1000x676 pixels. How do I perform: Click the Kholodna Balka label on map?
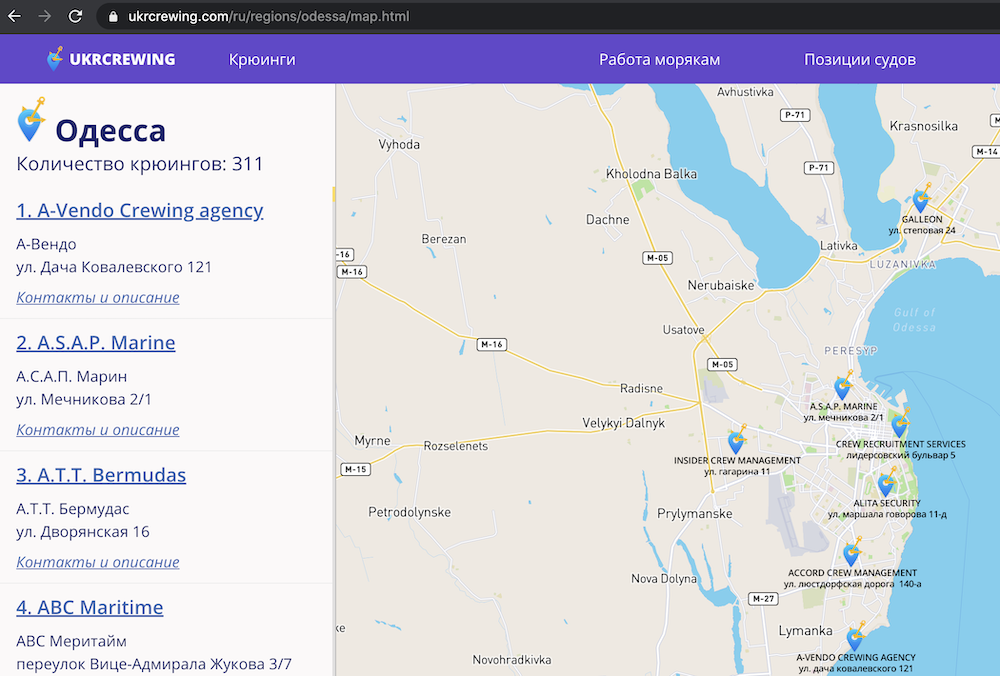(651, 174)
